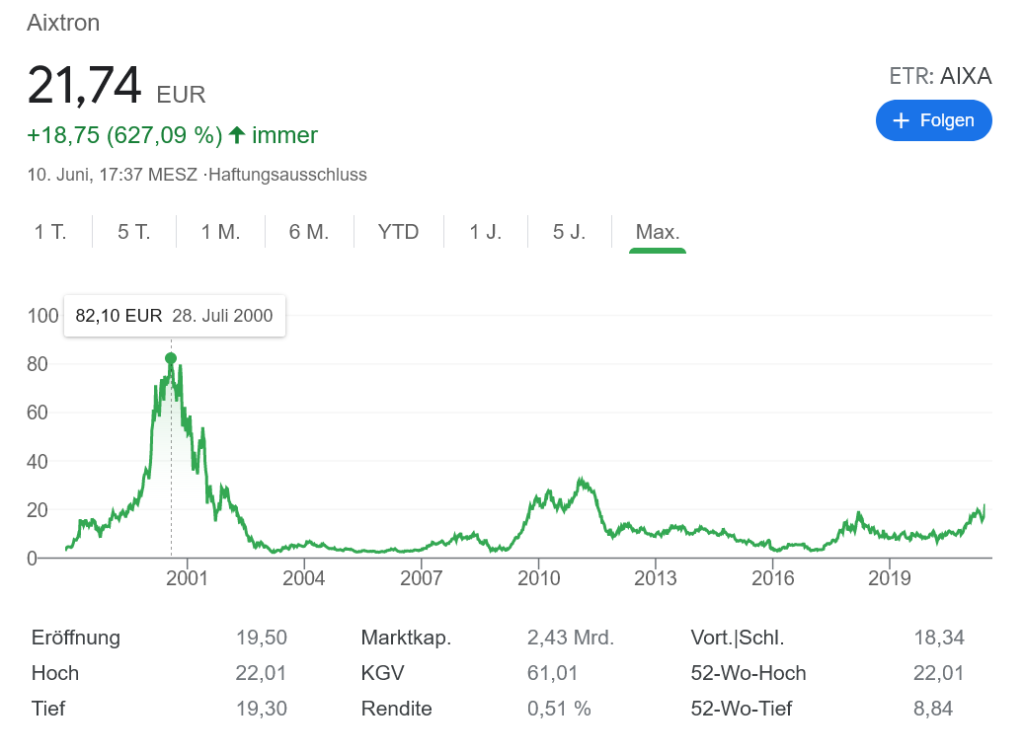Click the Aixtron stock title
Viewport: 1024px width, 753px height.
coord(63,23)
